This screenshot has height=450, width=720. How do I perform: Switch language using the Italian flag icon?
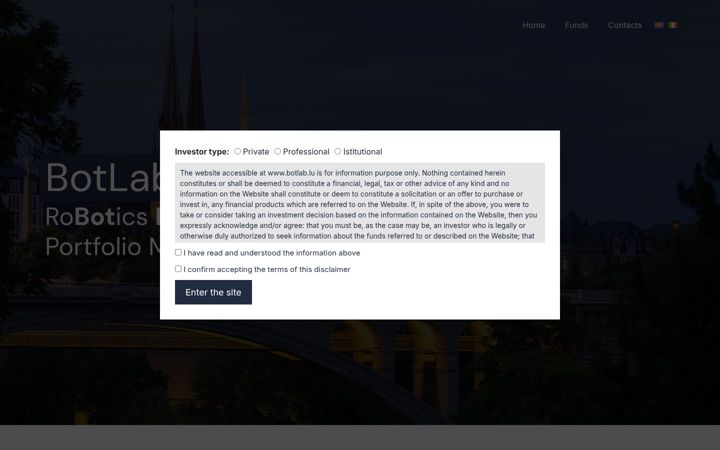[x=673, y=25]
